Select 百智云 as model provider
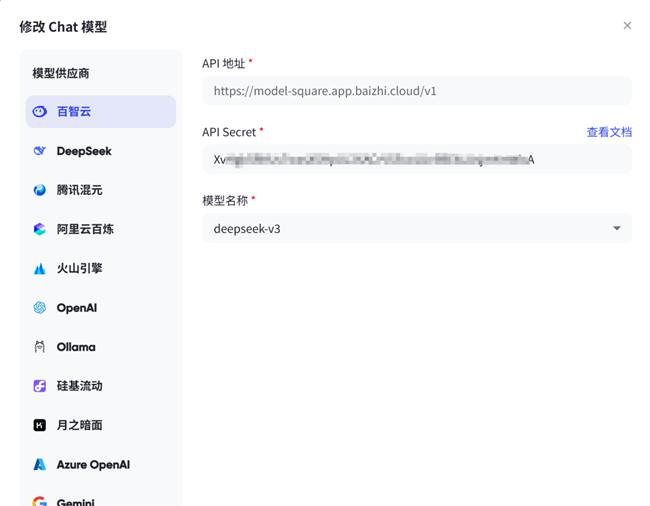 (101, 111)
